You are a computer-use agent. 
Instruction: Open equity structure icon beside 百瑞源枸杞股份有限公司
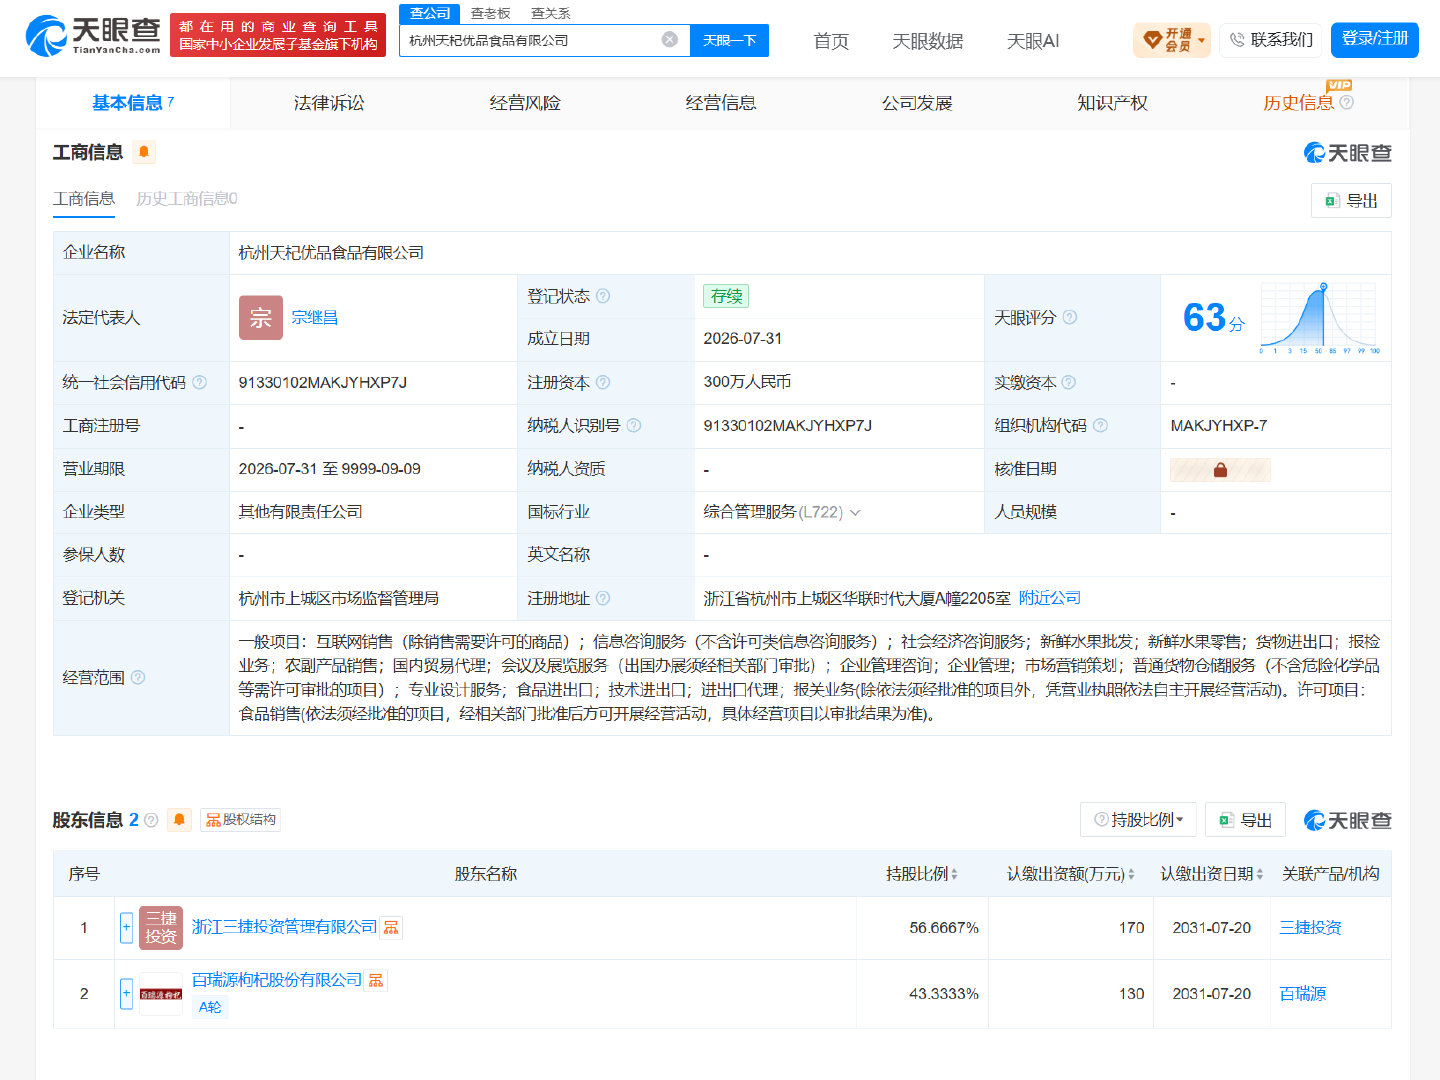376,980
